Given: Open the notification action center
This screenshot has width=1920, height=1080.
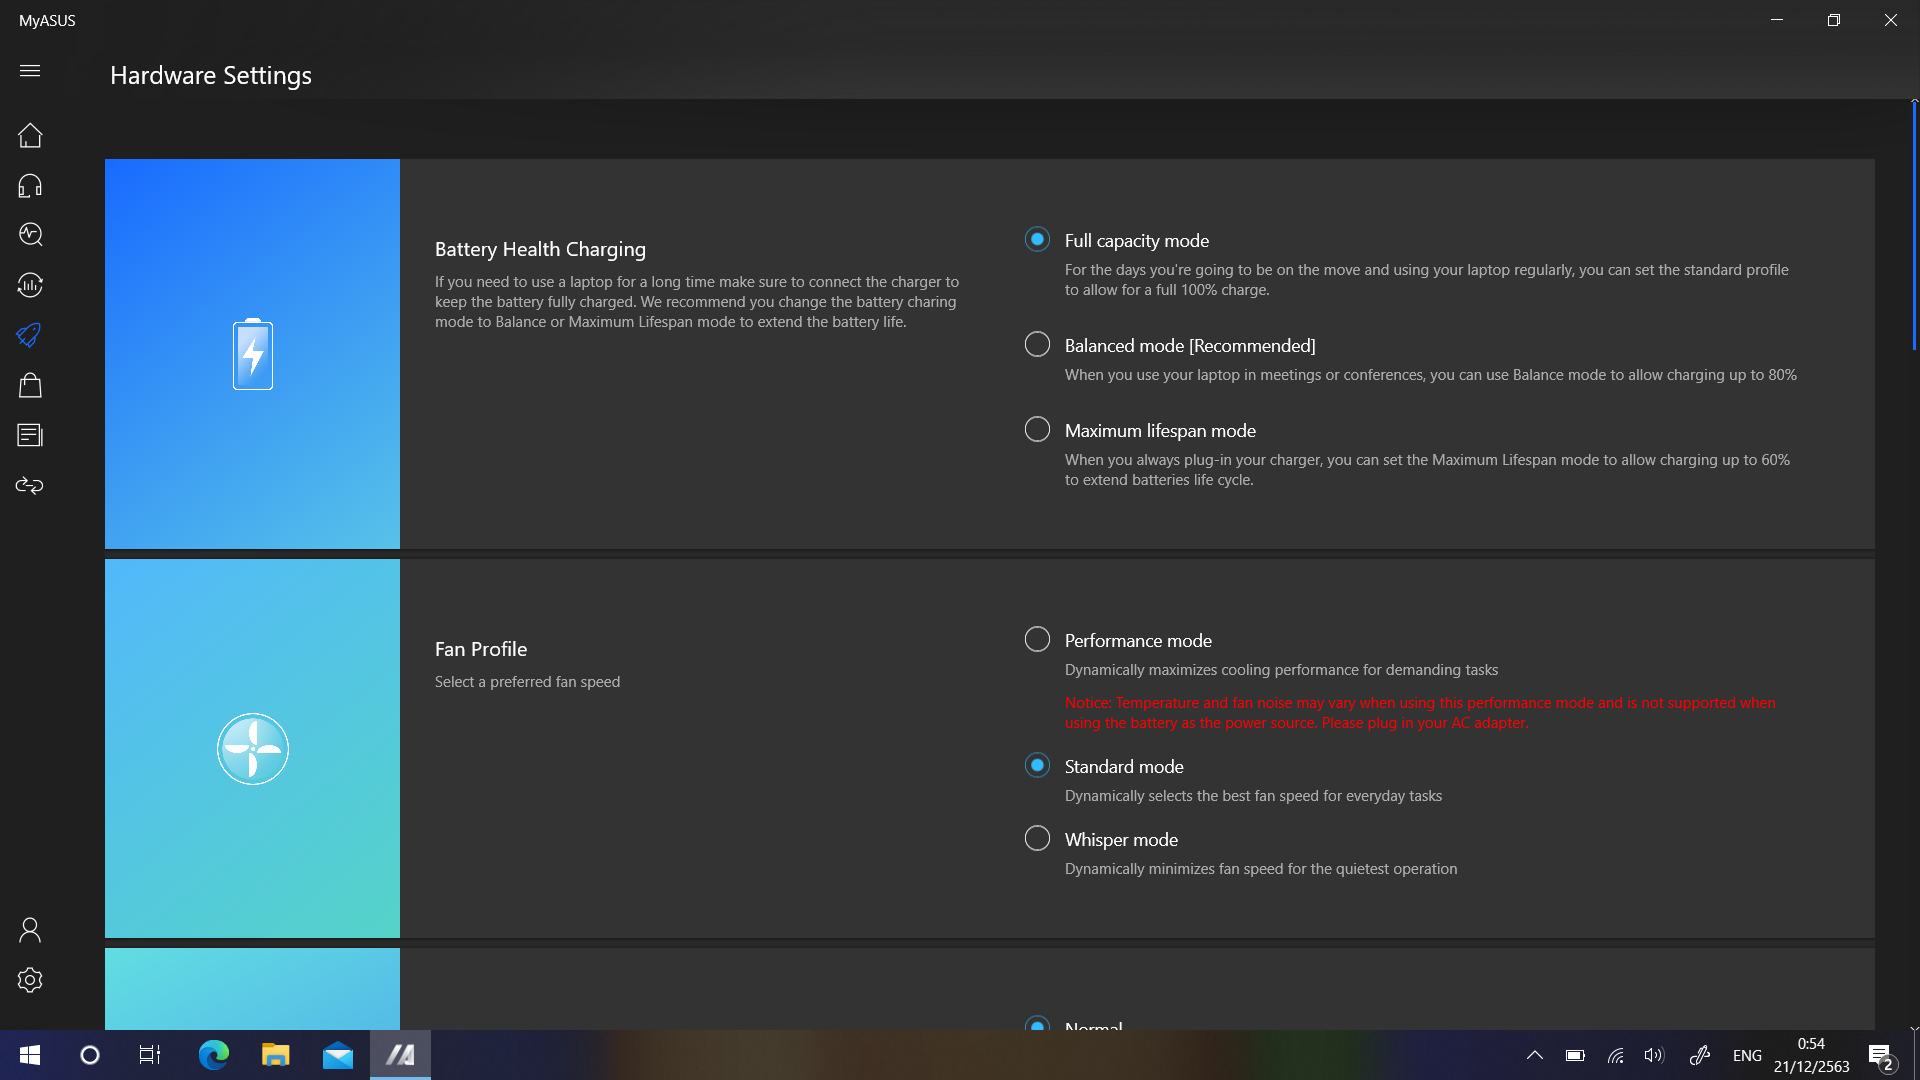Looking at the screenshot, I should pos(1880,1056).
